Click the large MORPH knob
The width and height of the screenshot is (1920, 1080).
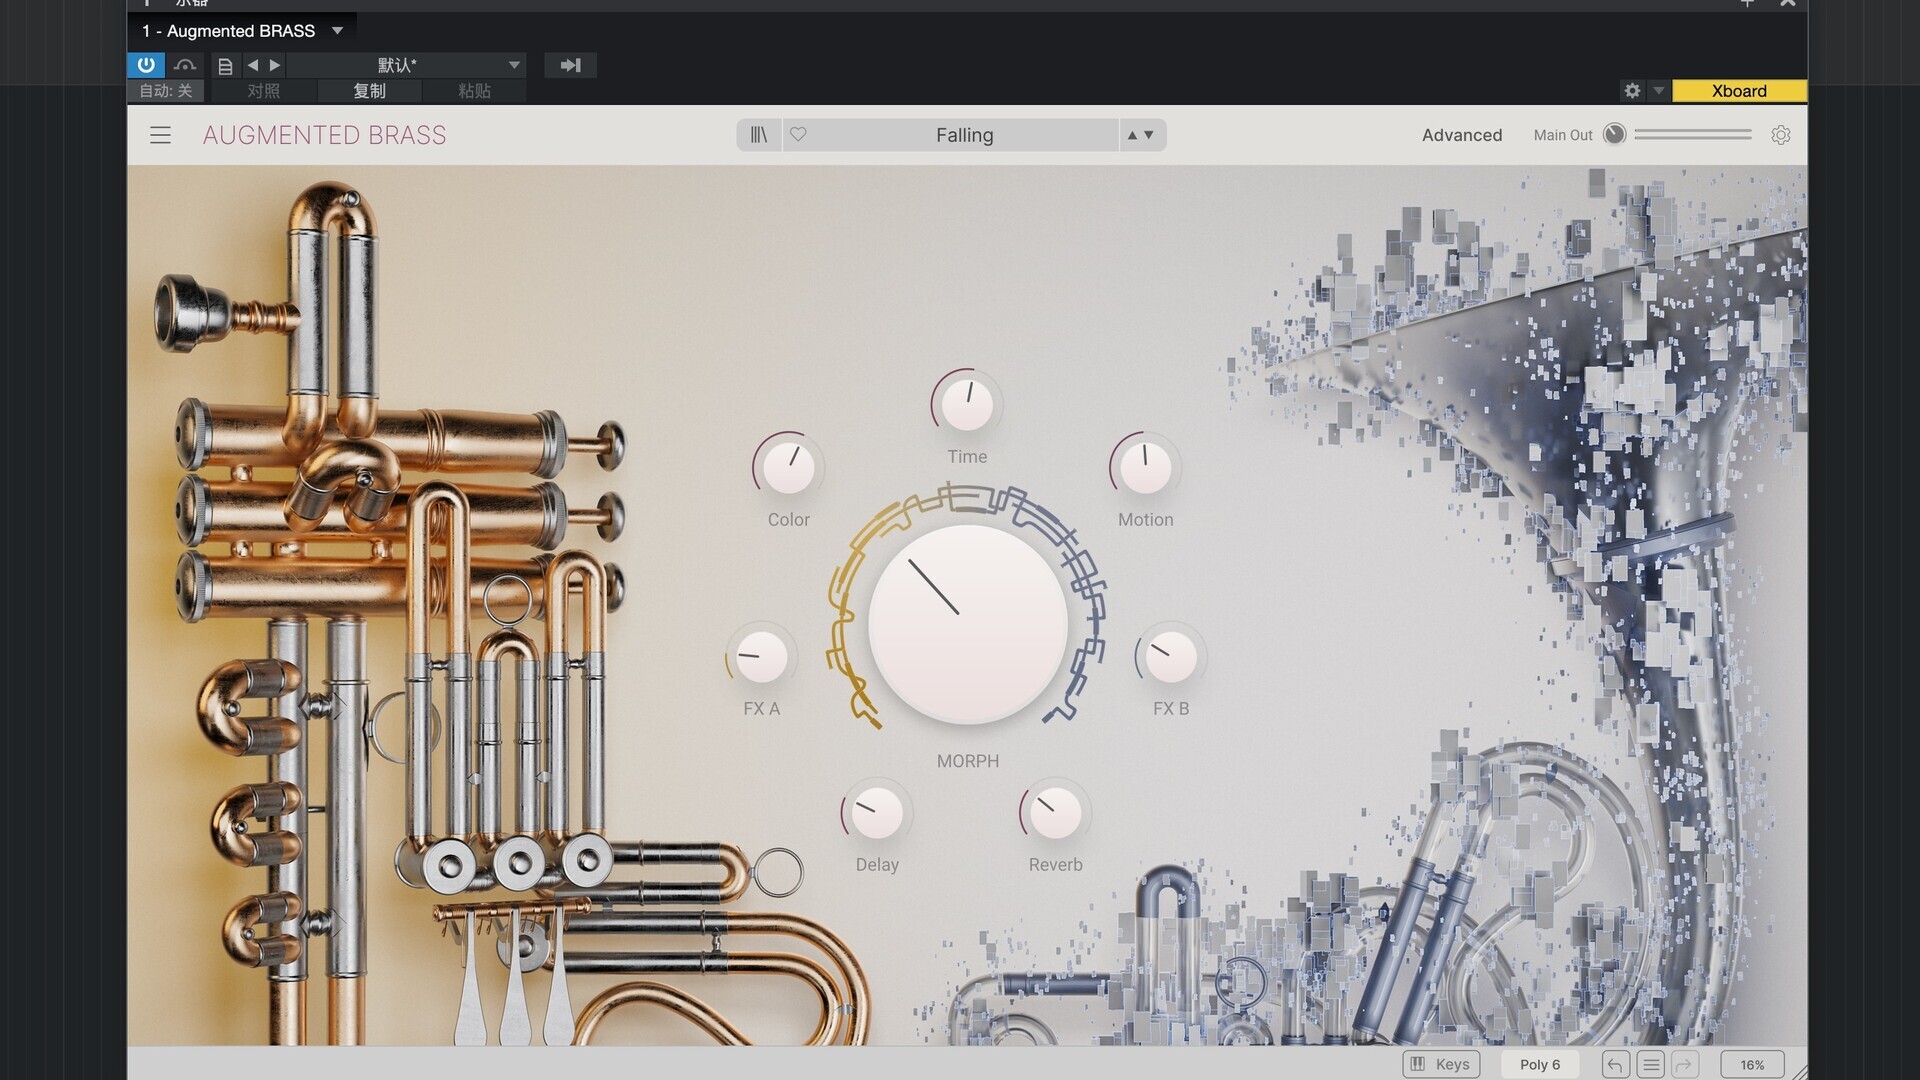pyautogui.click(x=968, y=624)
